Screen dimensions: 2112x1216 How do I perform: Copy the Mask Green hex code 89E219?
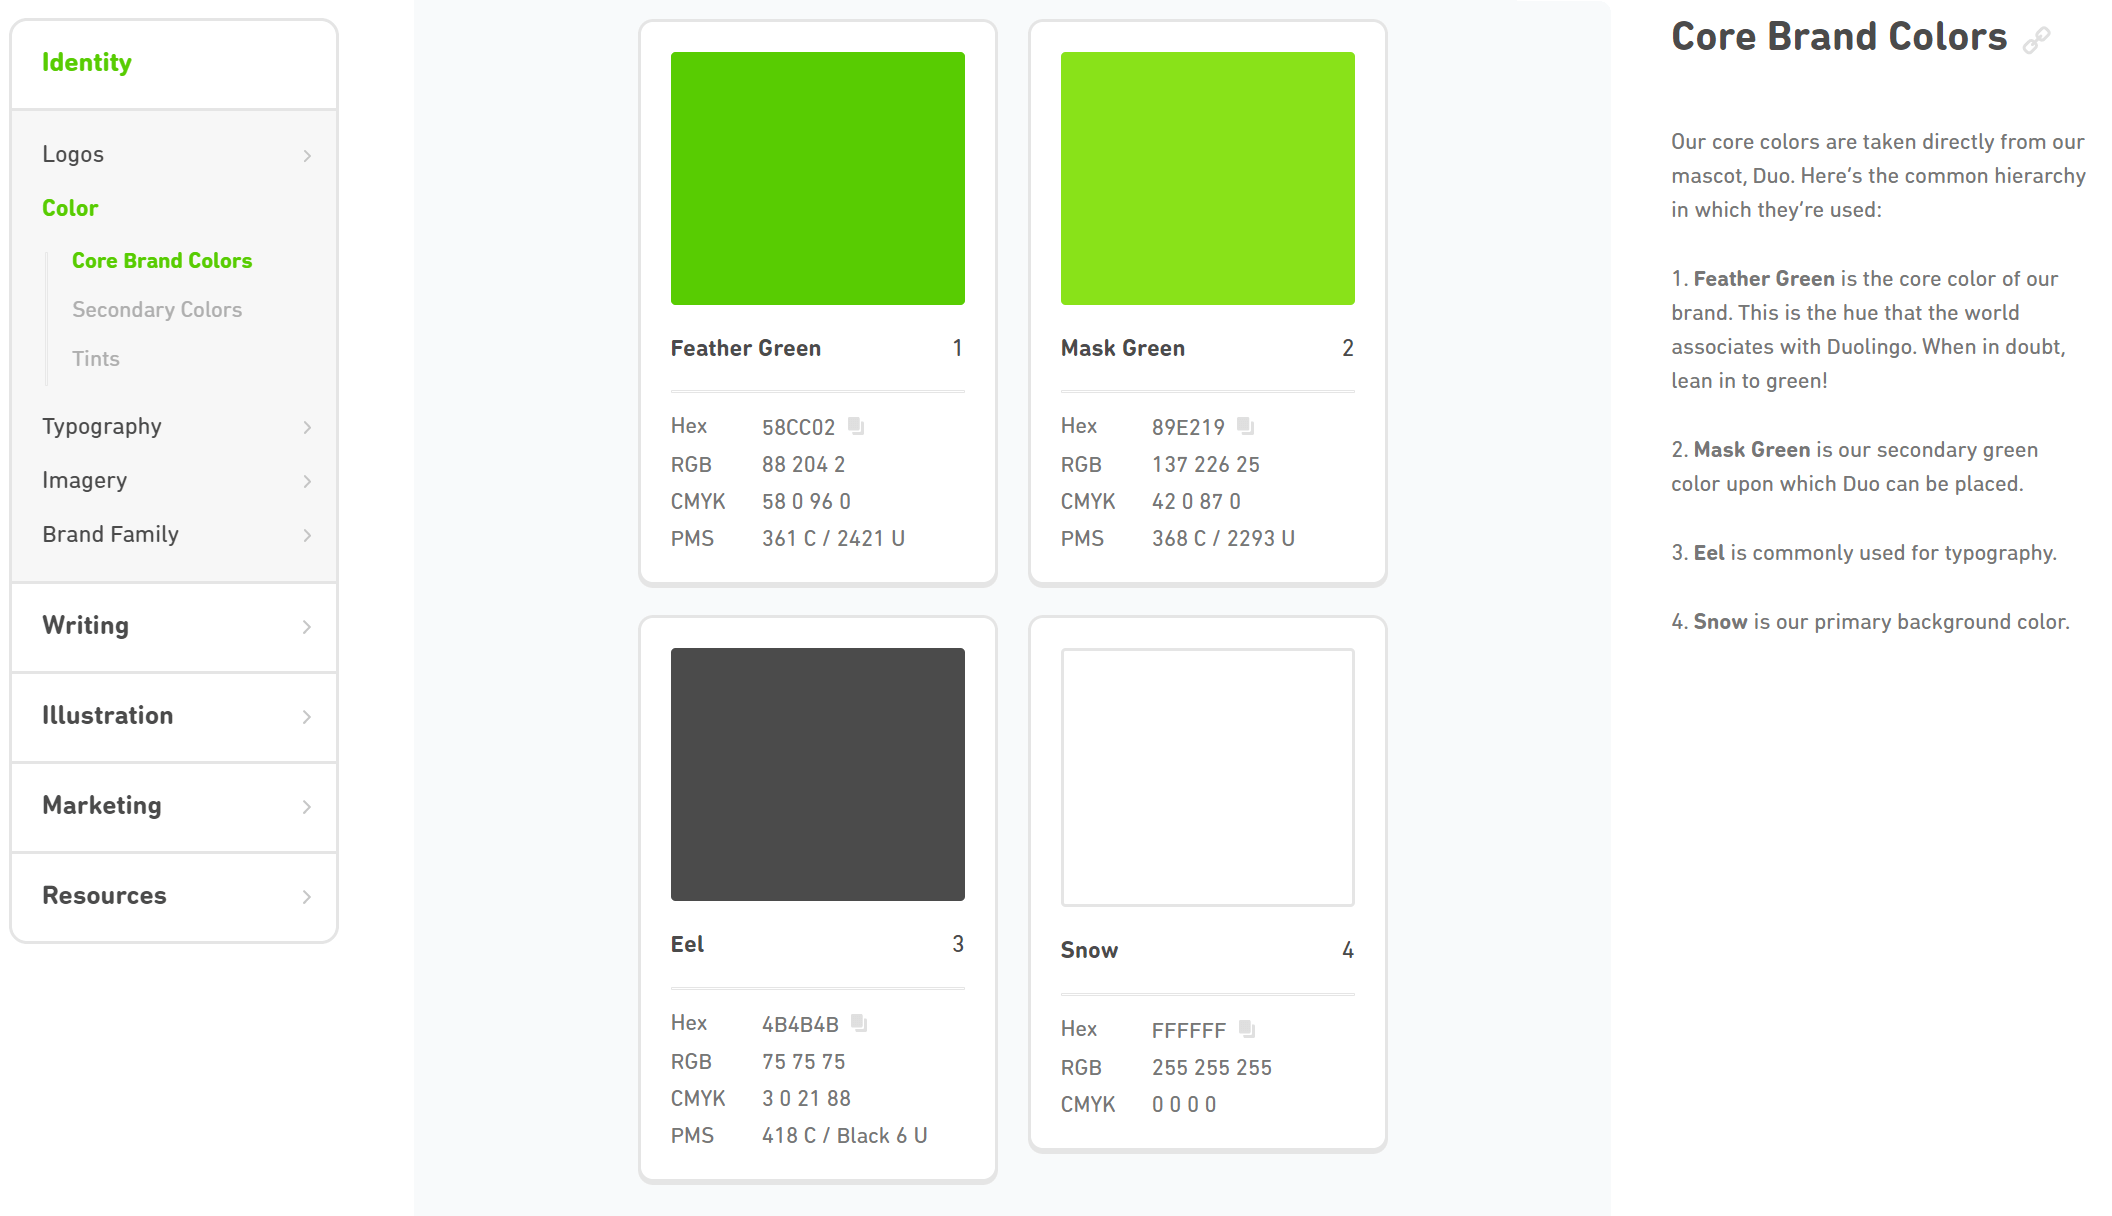coord(1245,426)
